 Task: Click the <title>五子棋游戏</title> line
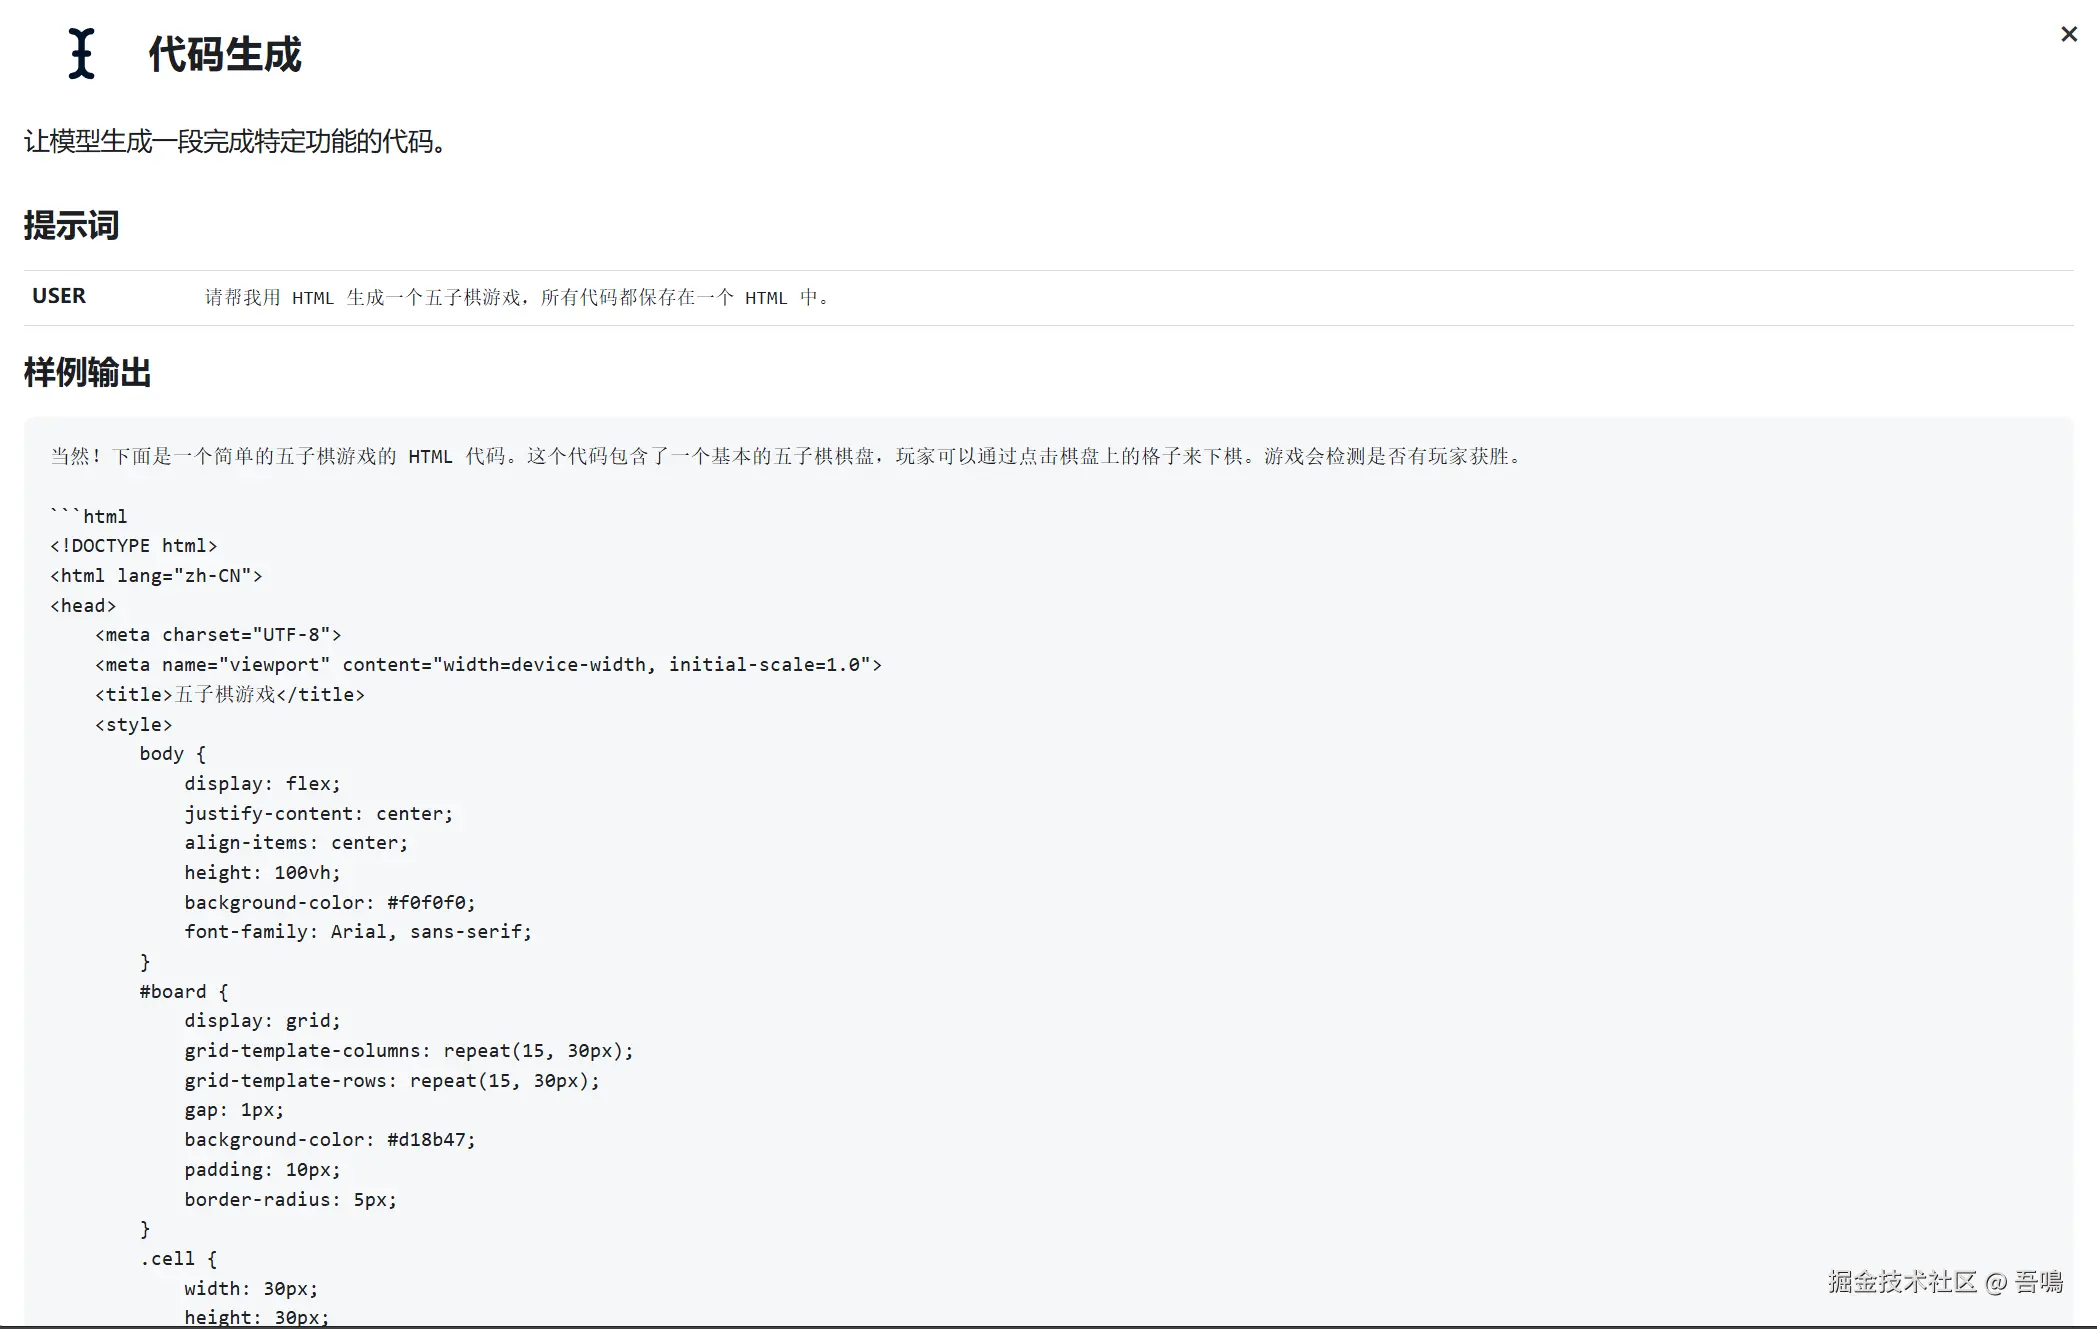[x=230, y=695]
